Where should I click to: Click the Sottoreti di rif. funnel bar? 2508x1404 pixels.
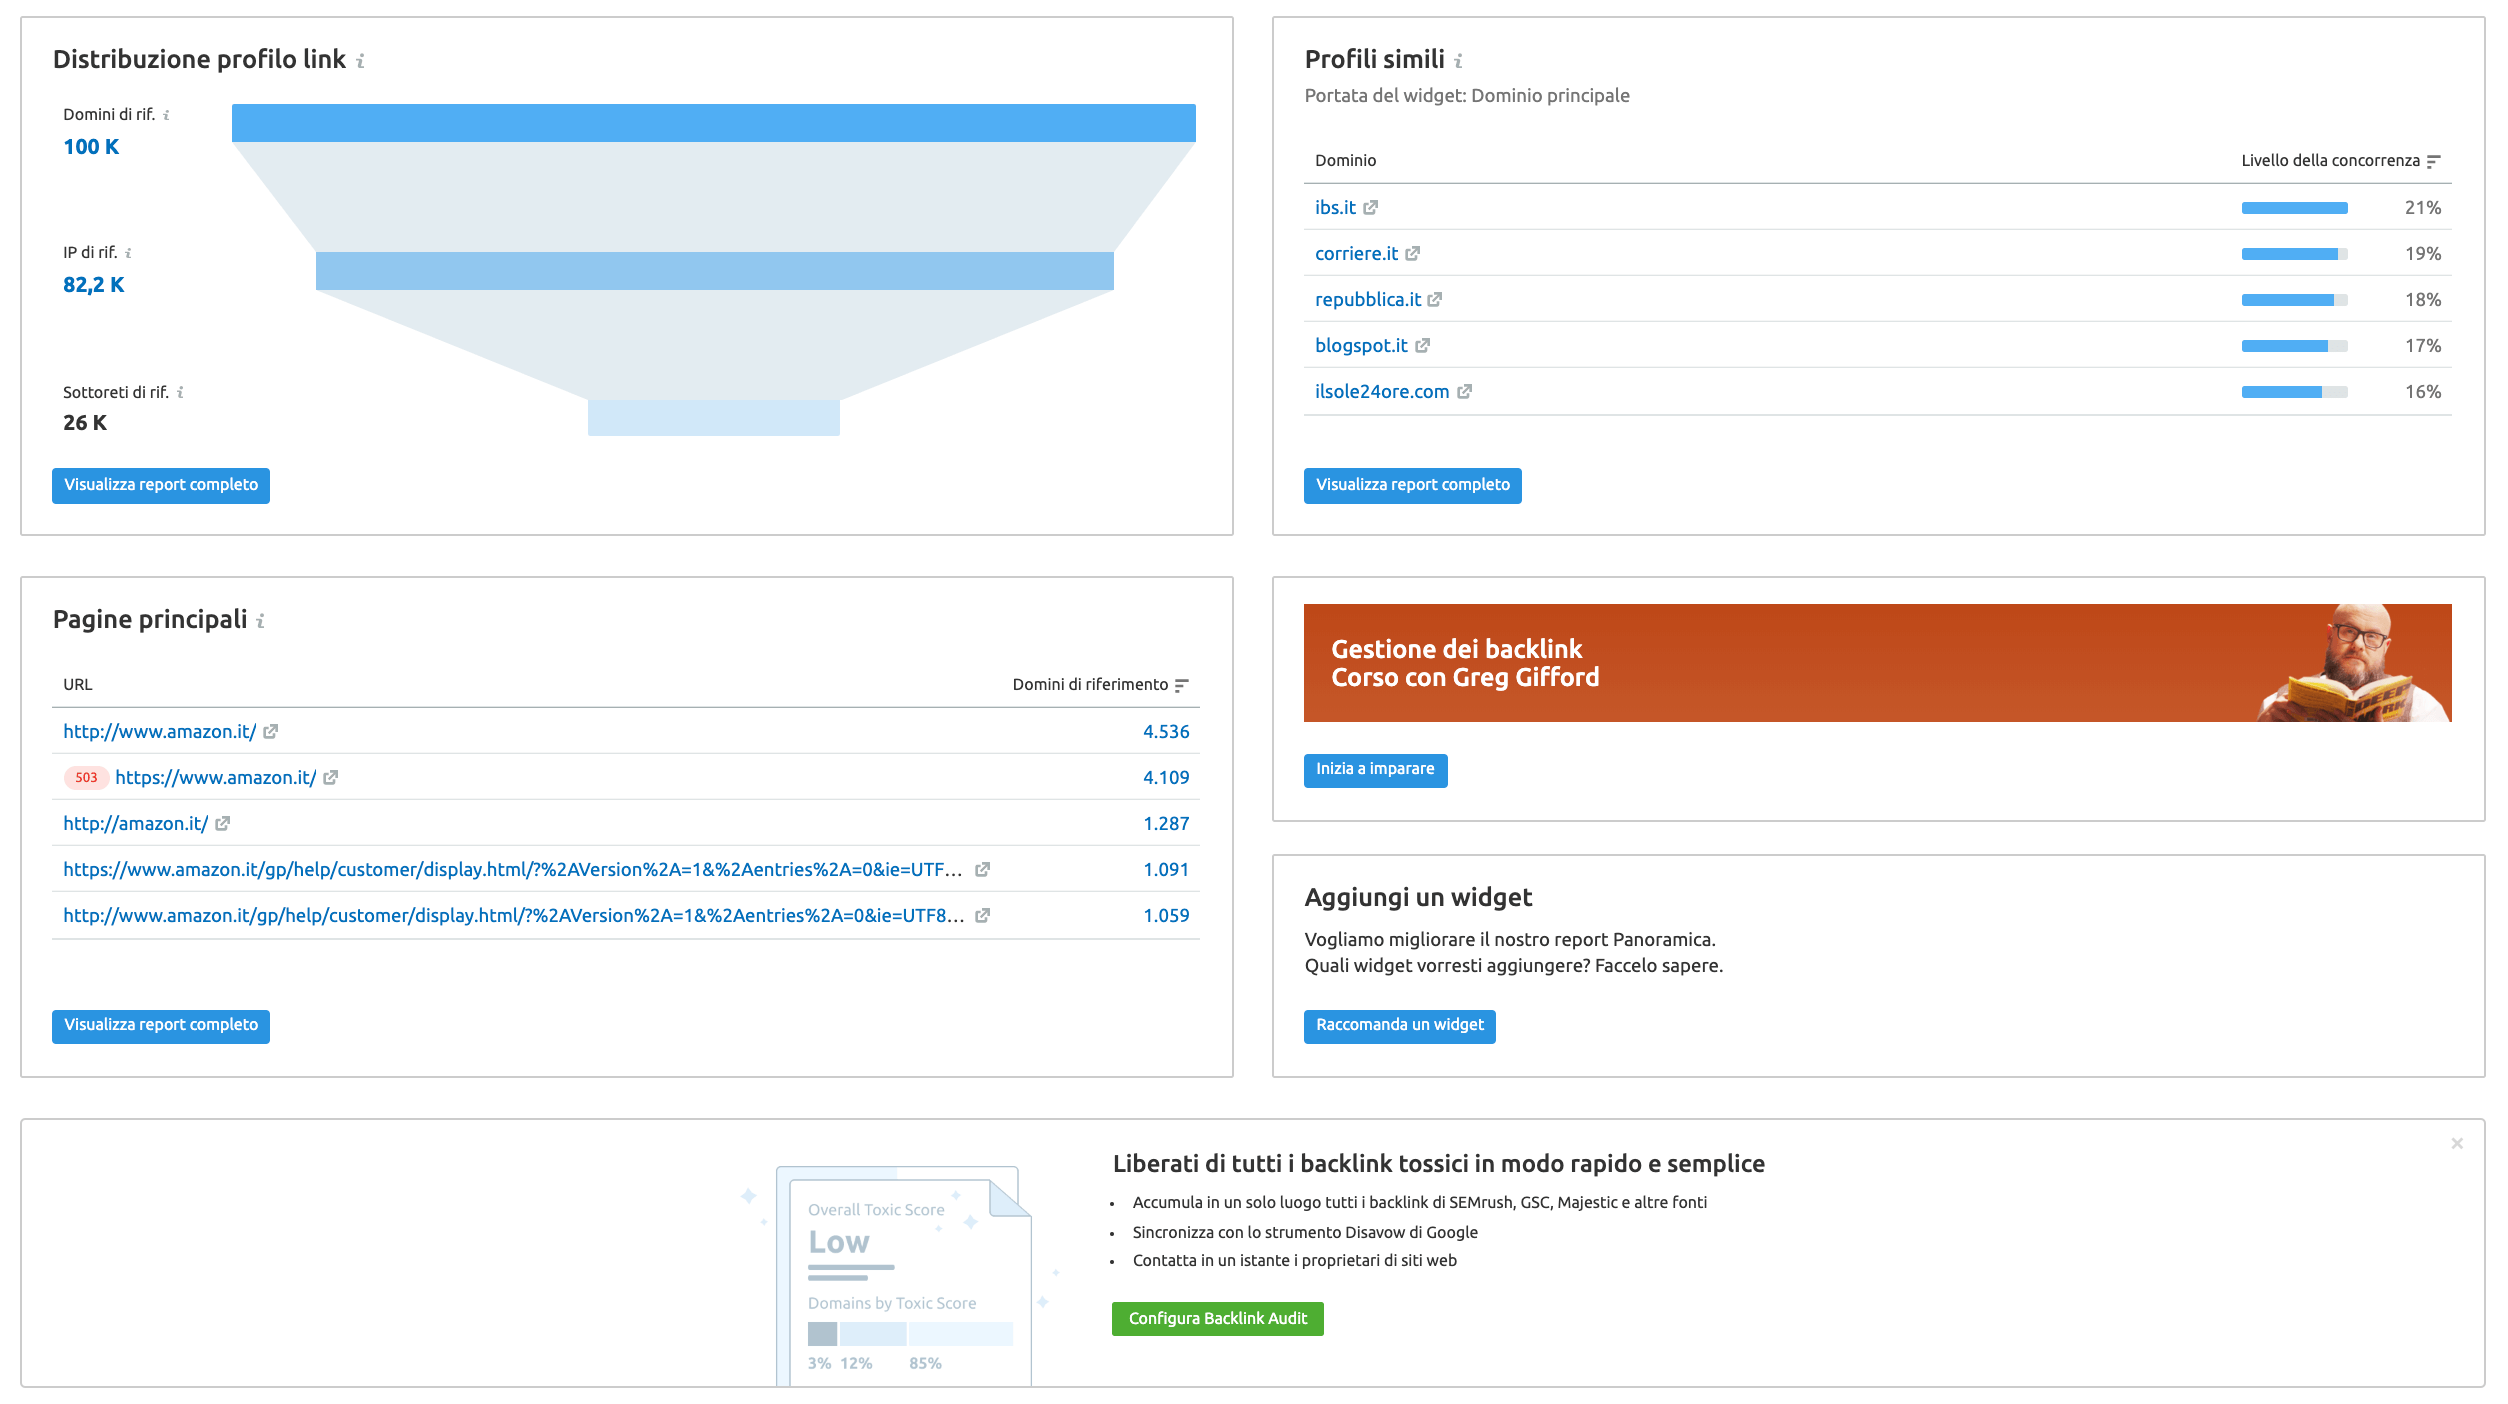pyautogui.click(x=714, y=418)
